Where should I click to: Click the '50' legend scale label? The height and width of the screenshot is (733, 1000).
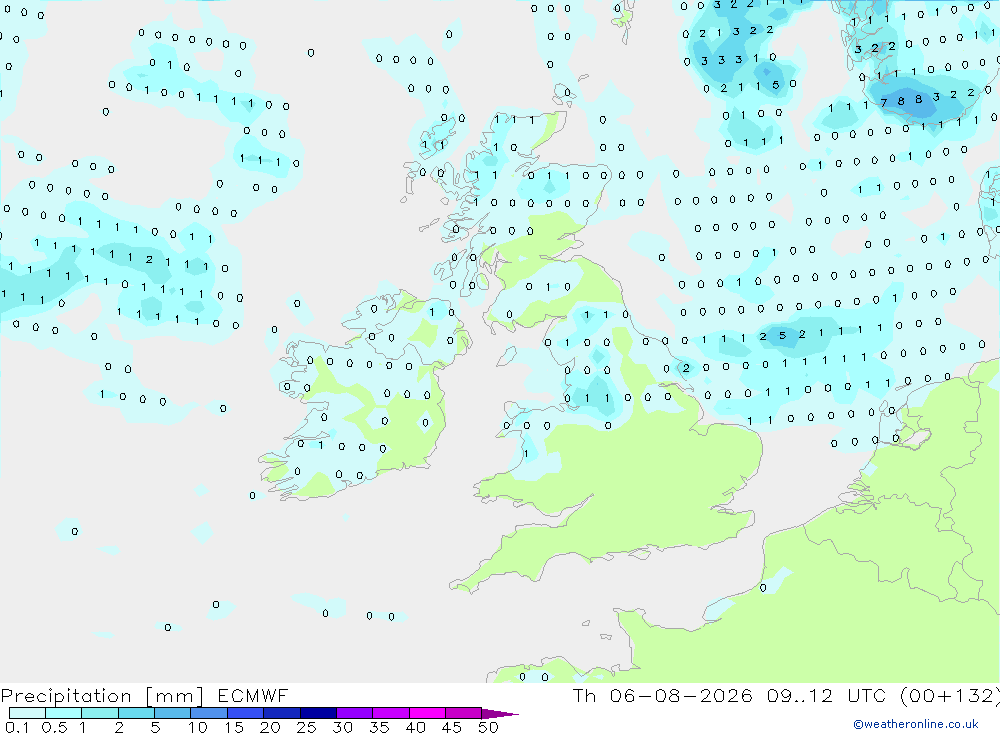[488, 727]
